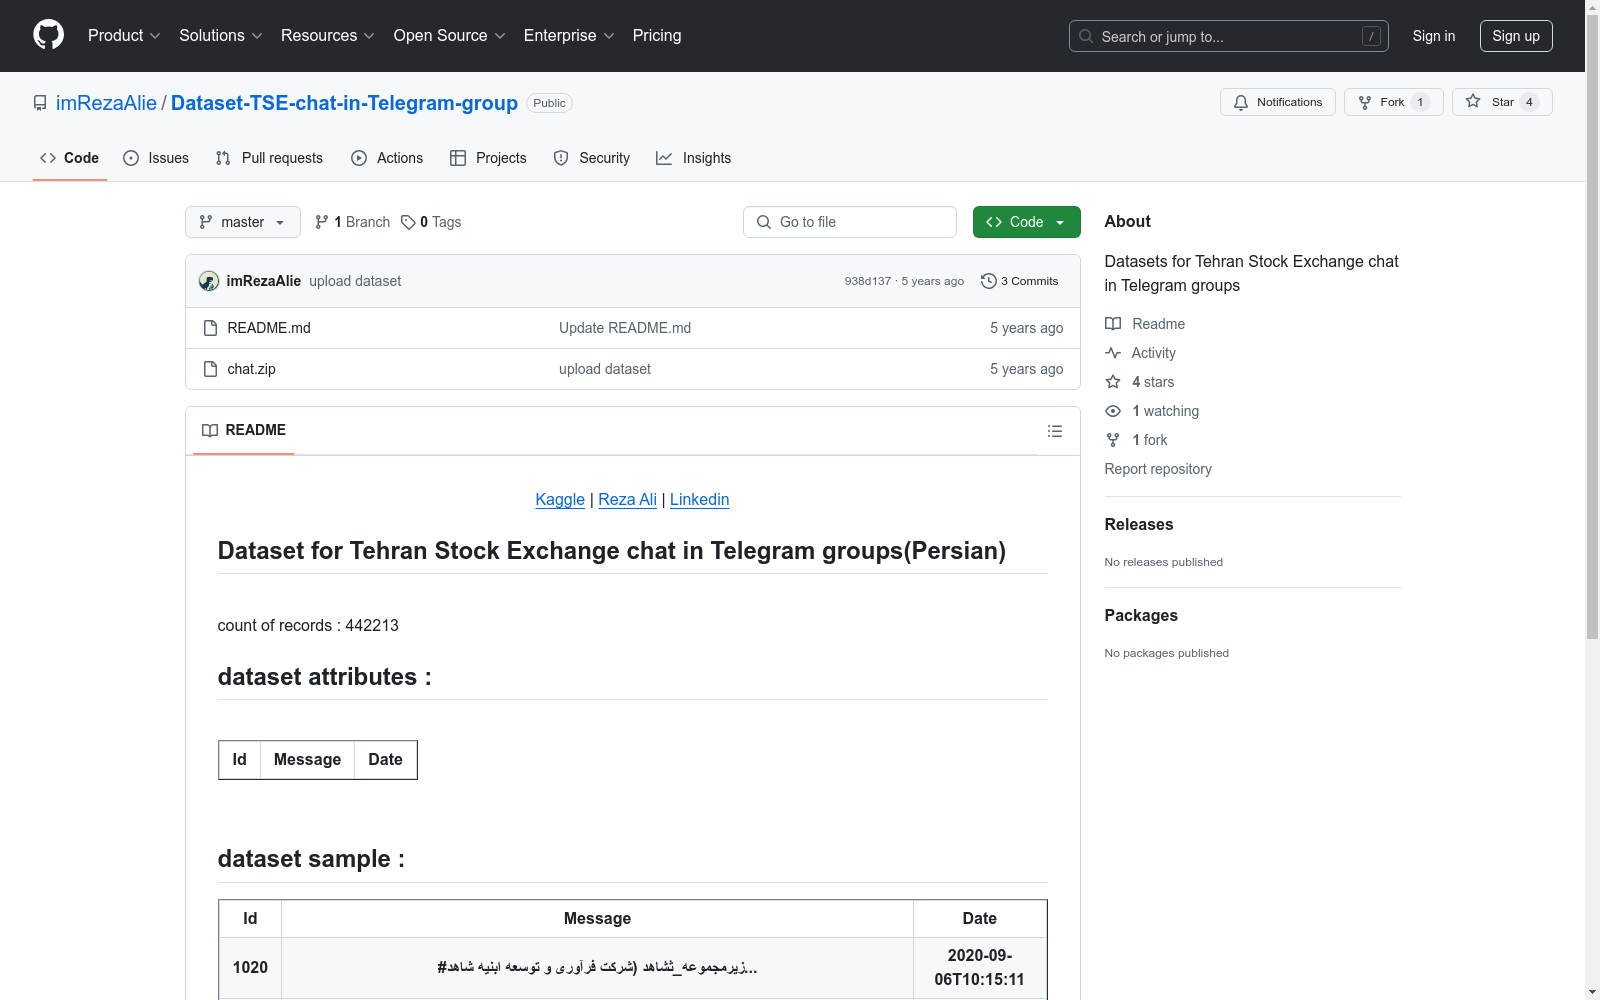Click the Sign in link

[x=1434, y=36]
